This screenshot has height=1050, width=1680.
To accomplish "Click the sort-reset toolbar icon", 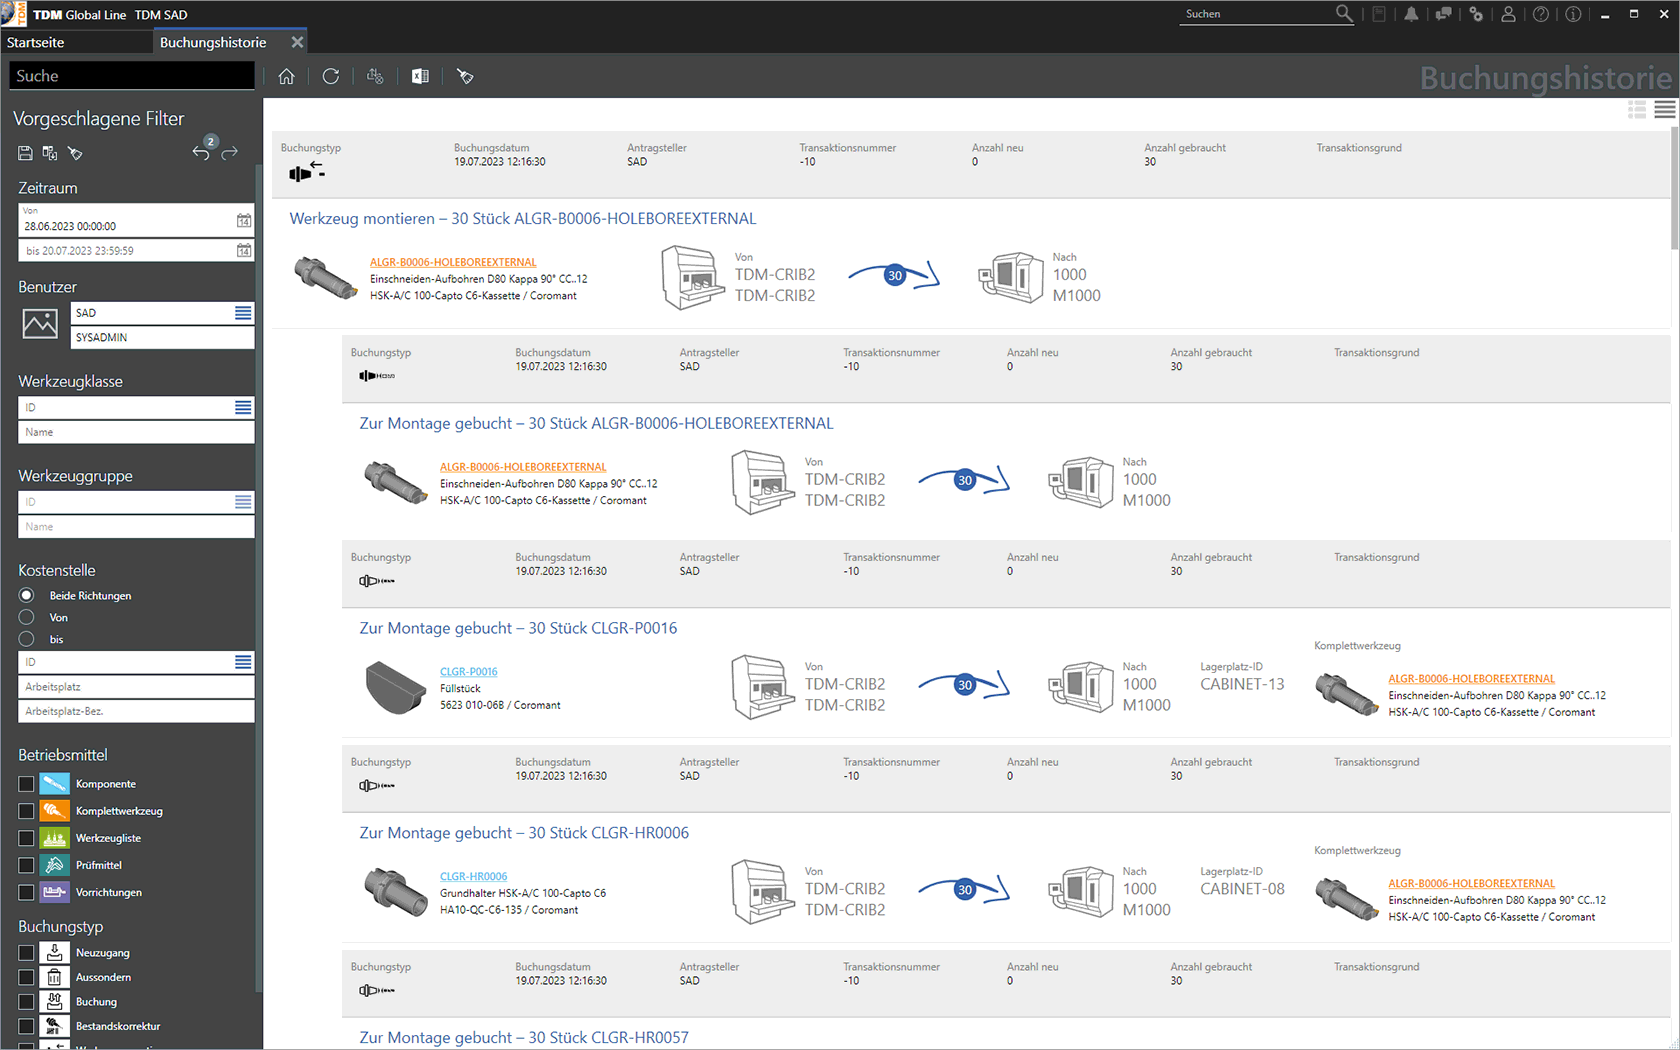I will click(x=375, y=76).
